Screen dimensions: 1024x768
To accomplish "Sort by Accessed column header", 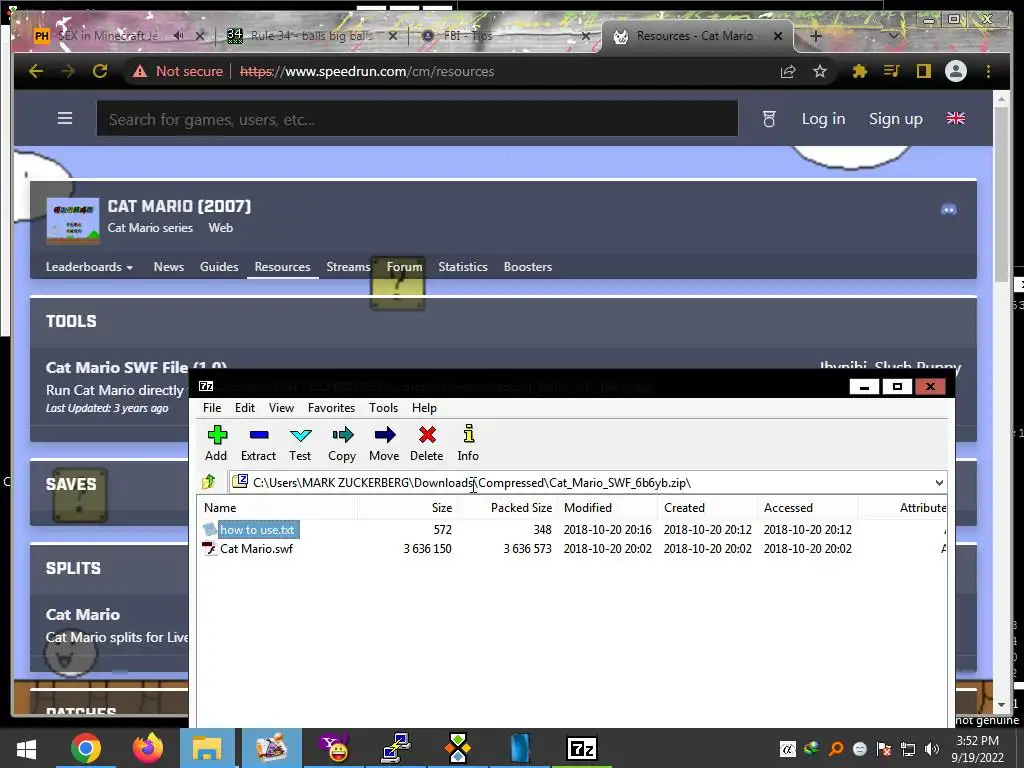I will (807, 507).
